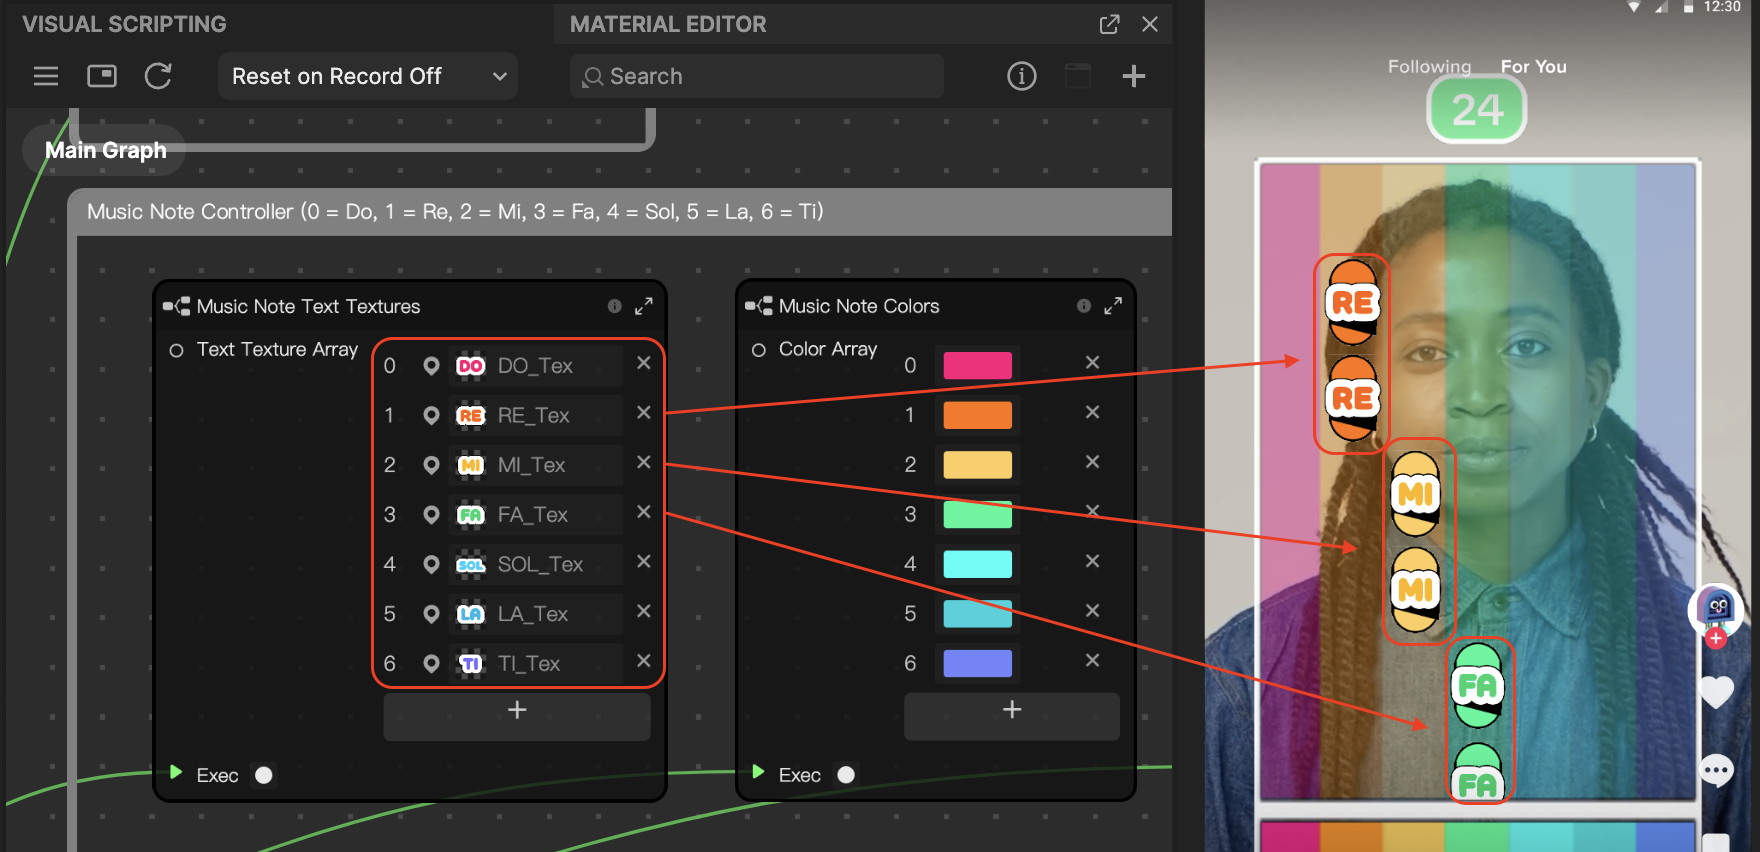Open the hamburger menu in Visual Scripting

pyautogui.click(x=46, y=76)
